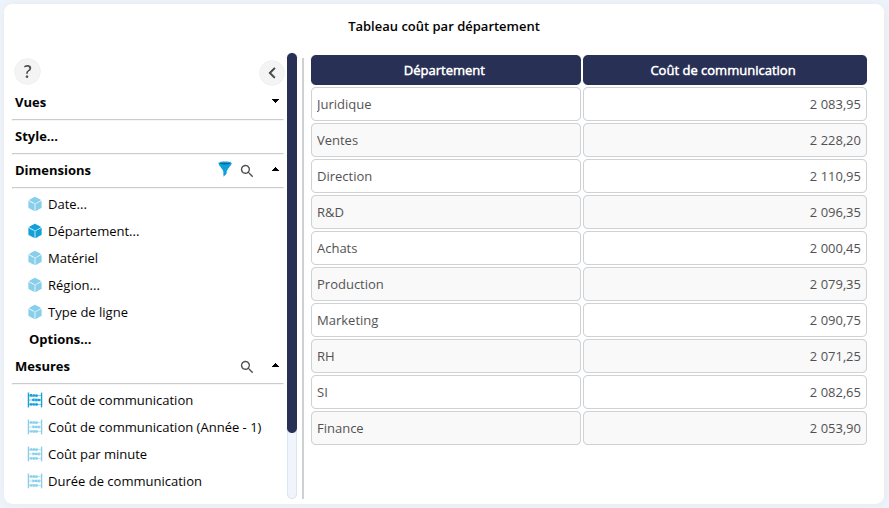Toggle the Département dimension

pos(93,231)
